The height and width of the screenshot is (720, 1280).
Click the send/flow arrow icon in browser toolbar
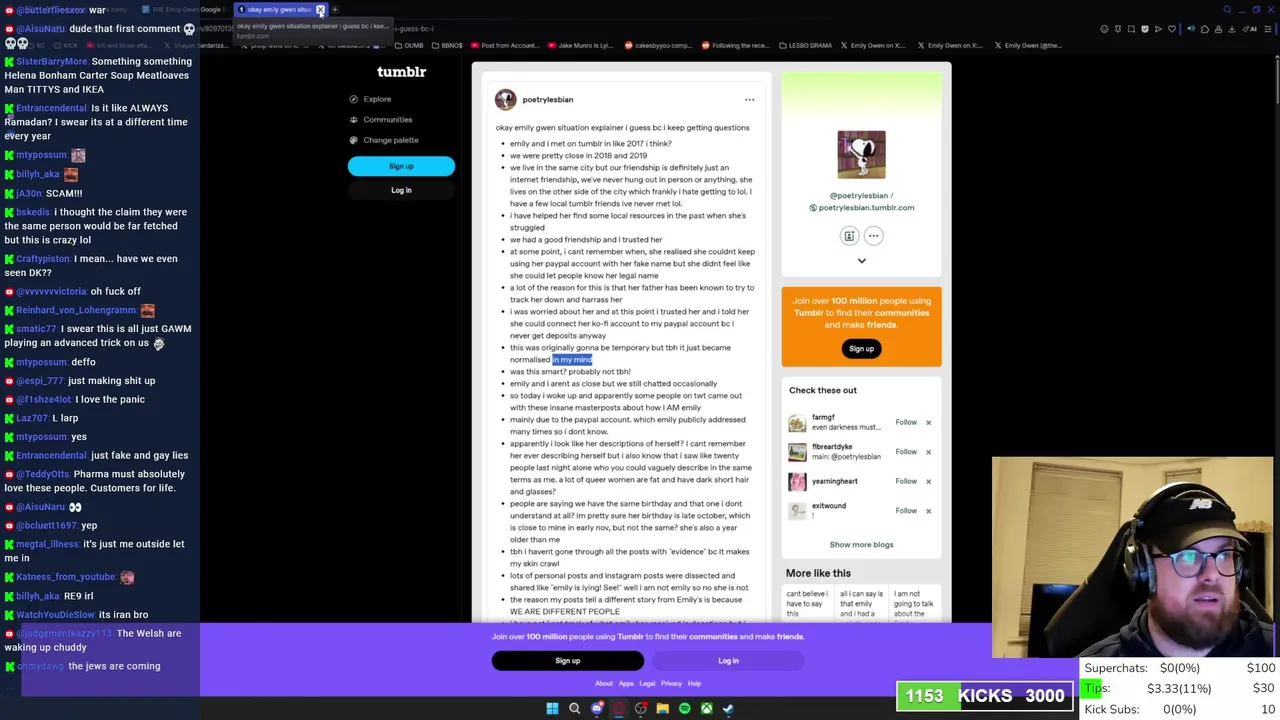[x=1158, y=29]
